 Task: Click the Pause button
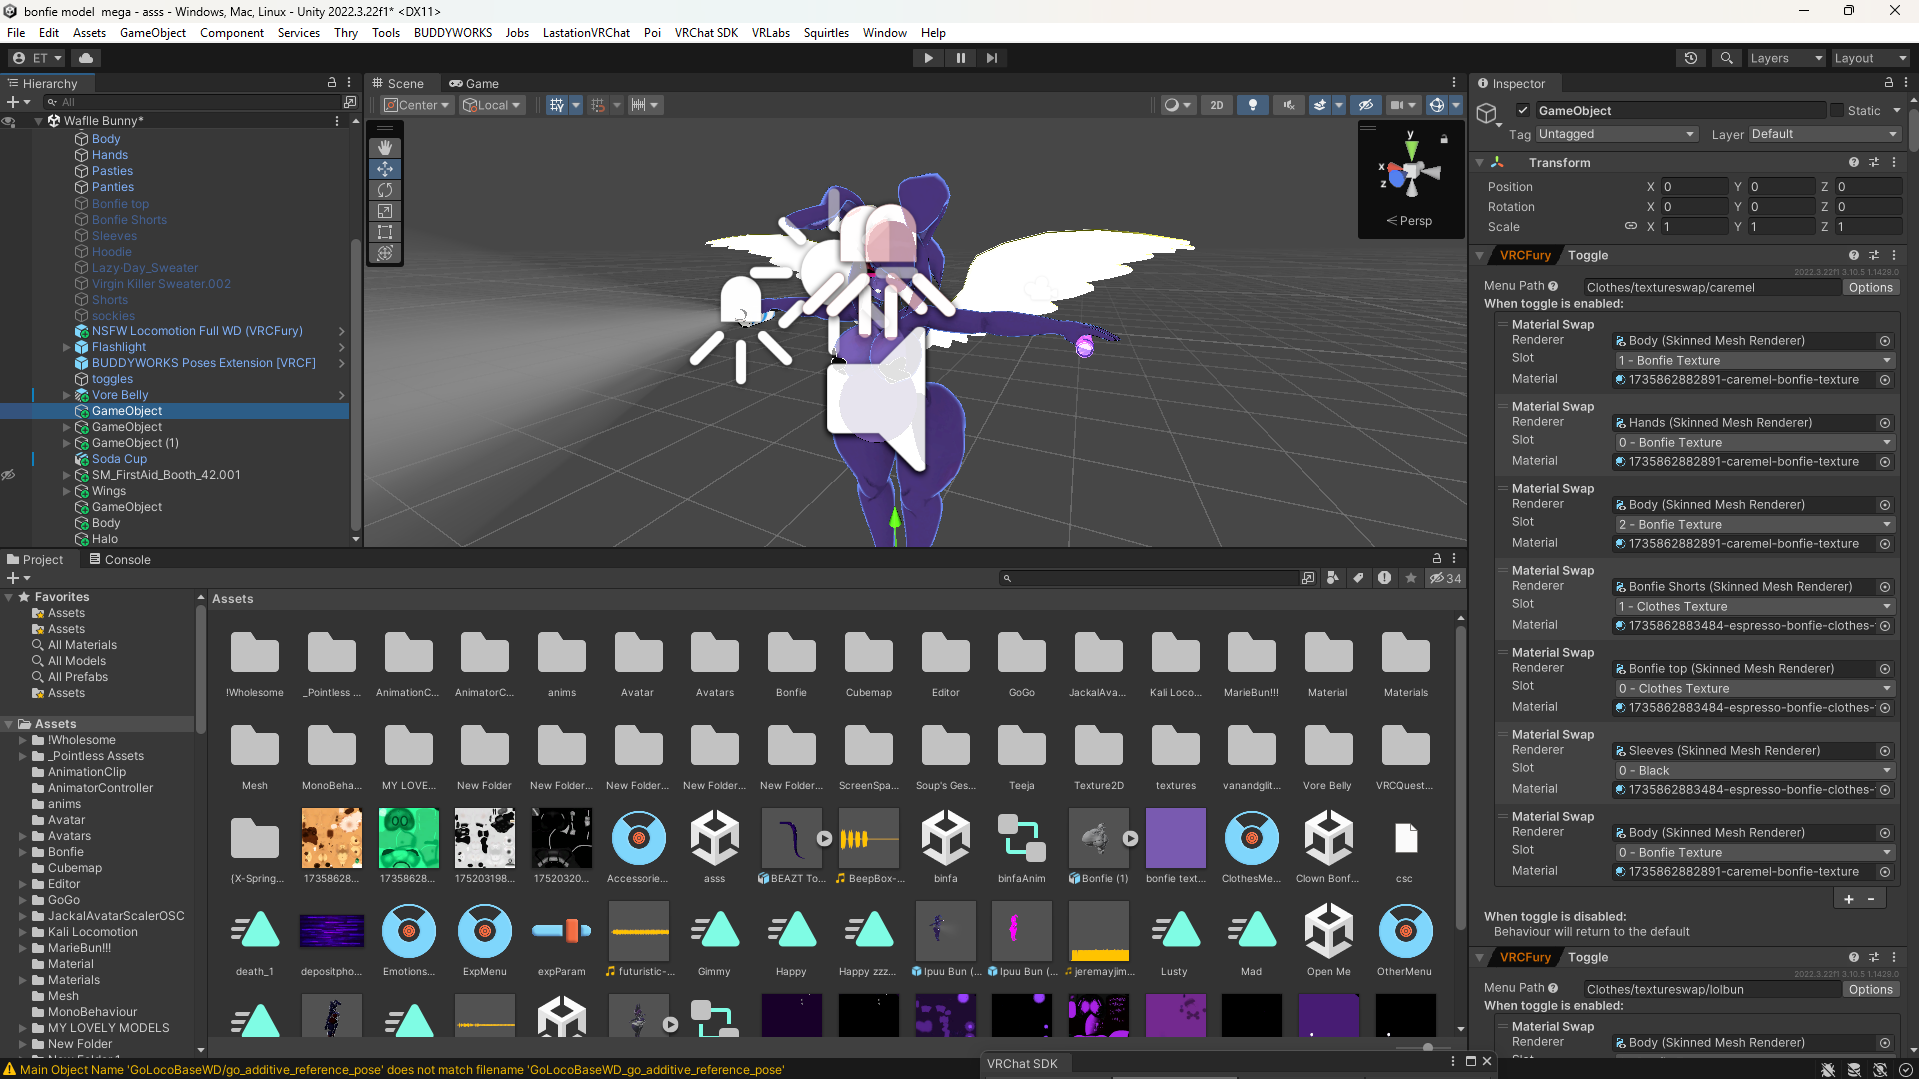pyautogui.click(x=960, y=58)
